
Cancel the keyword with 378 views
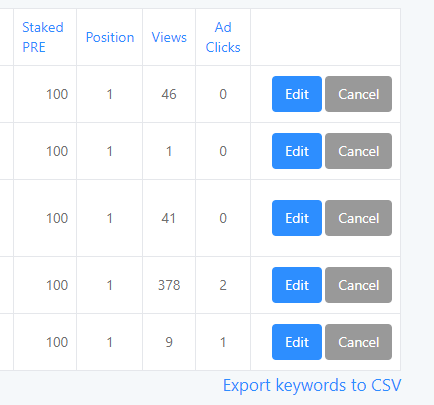[x=359, y=285]
